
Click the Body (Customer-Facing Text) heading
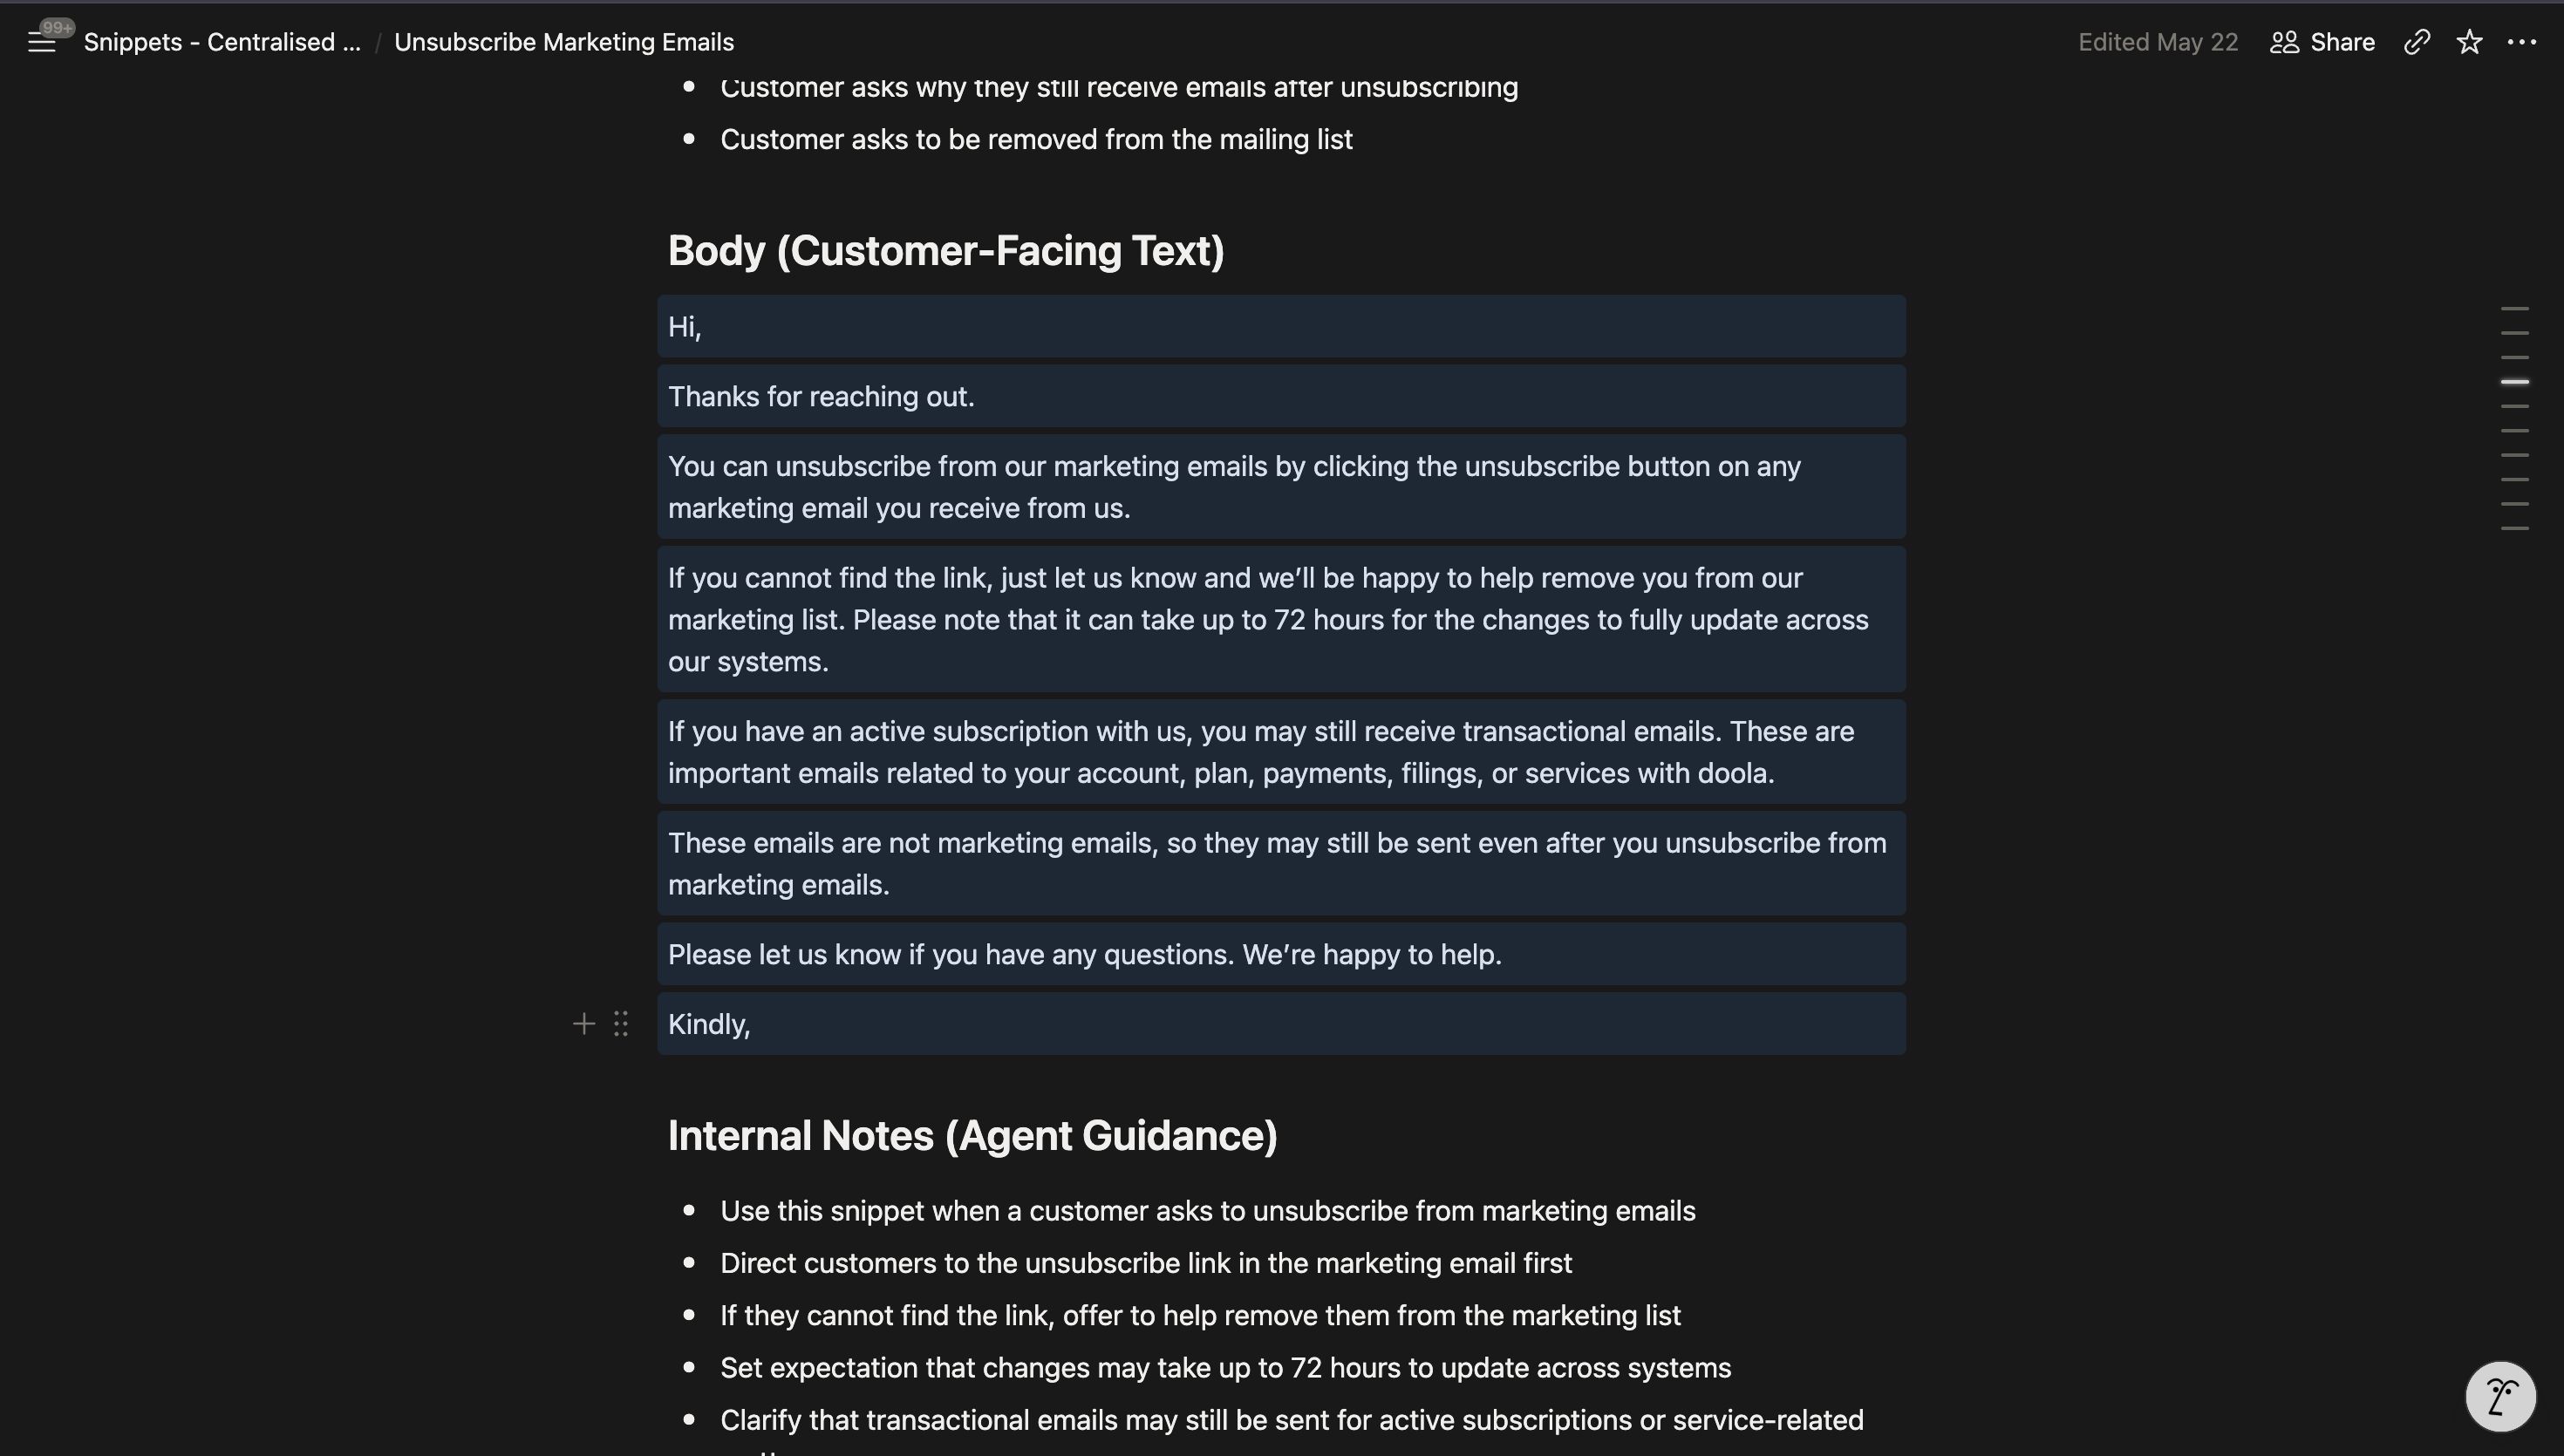pyautogui.click(x=946, y=251)
